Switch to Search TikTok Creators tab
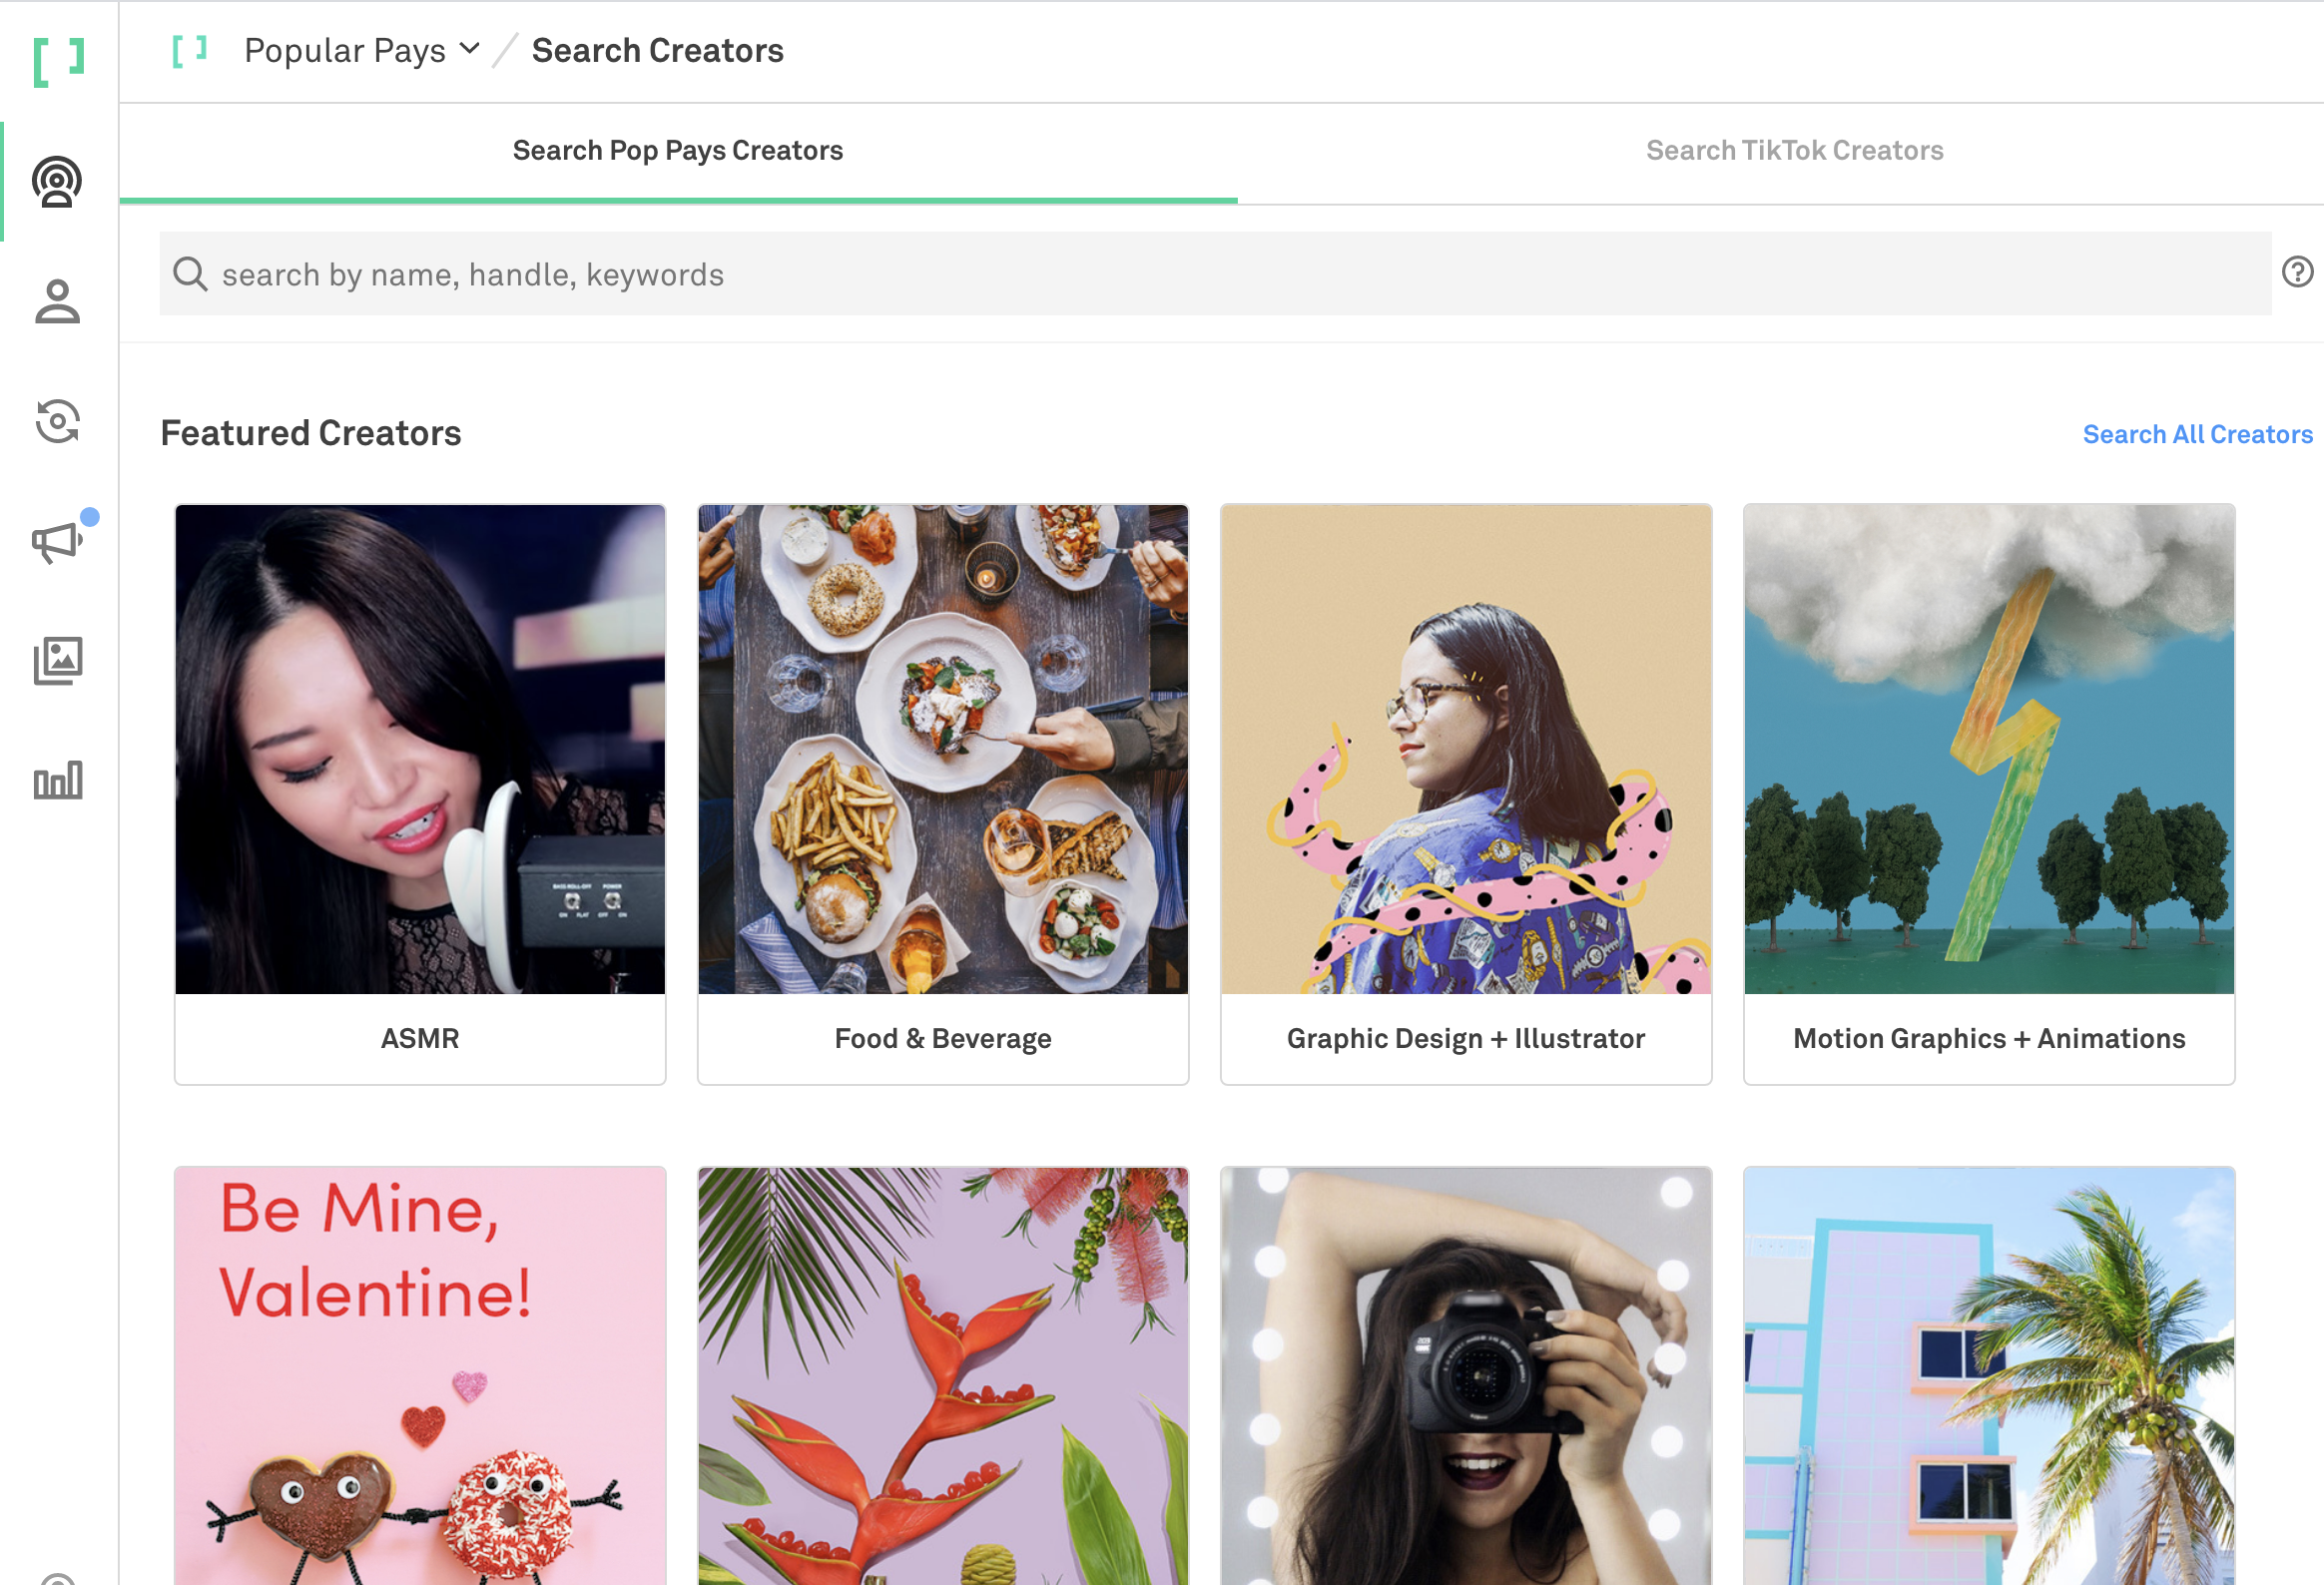 tap(1794, 151)
